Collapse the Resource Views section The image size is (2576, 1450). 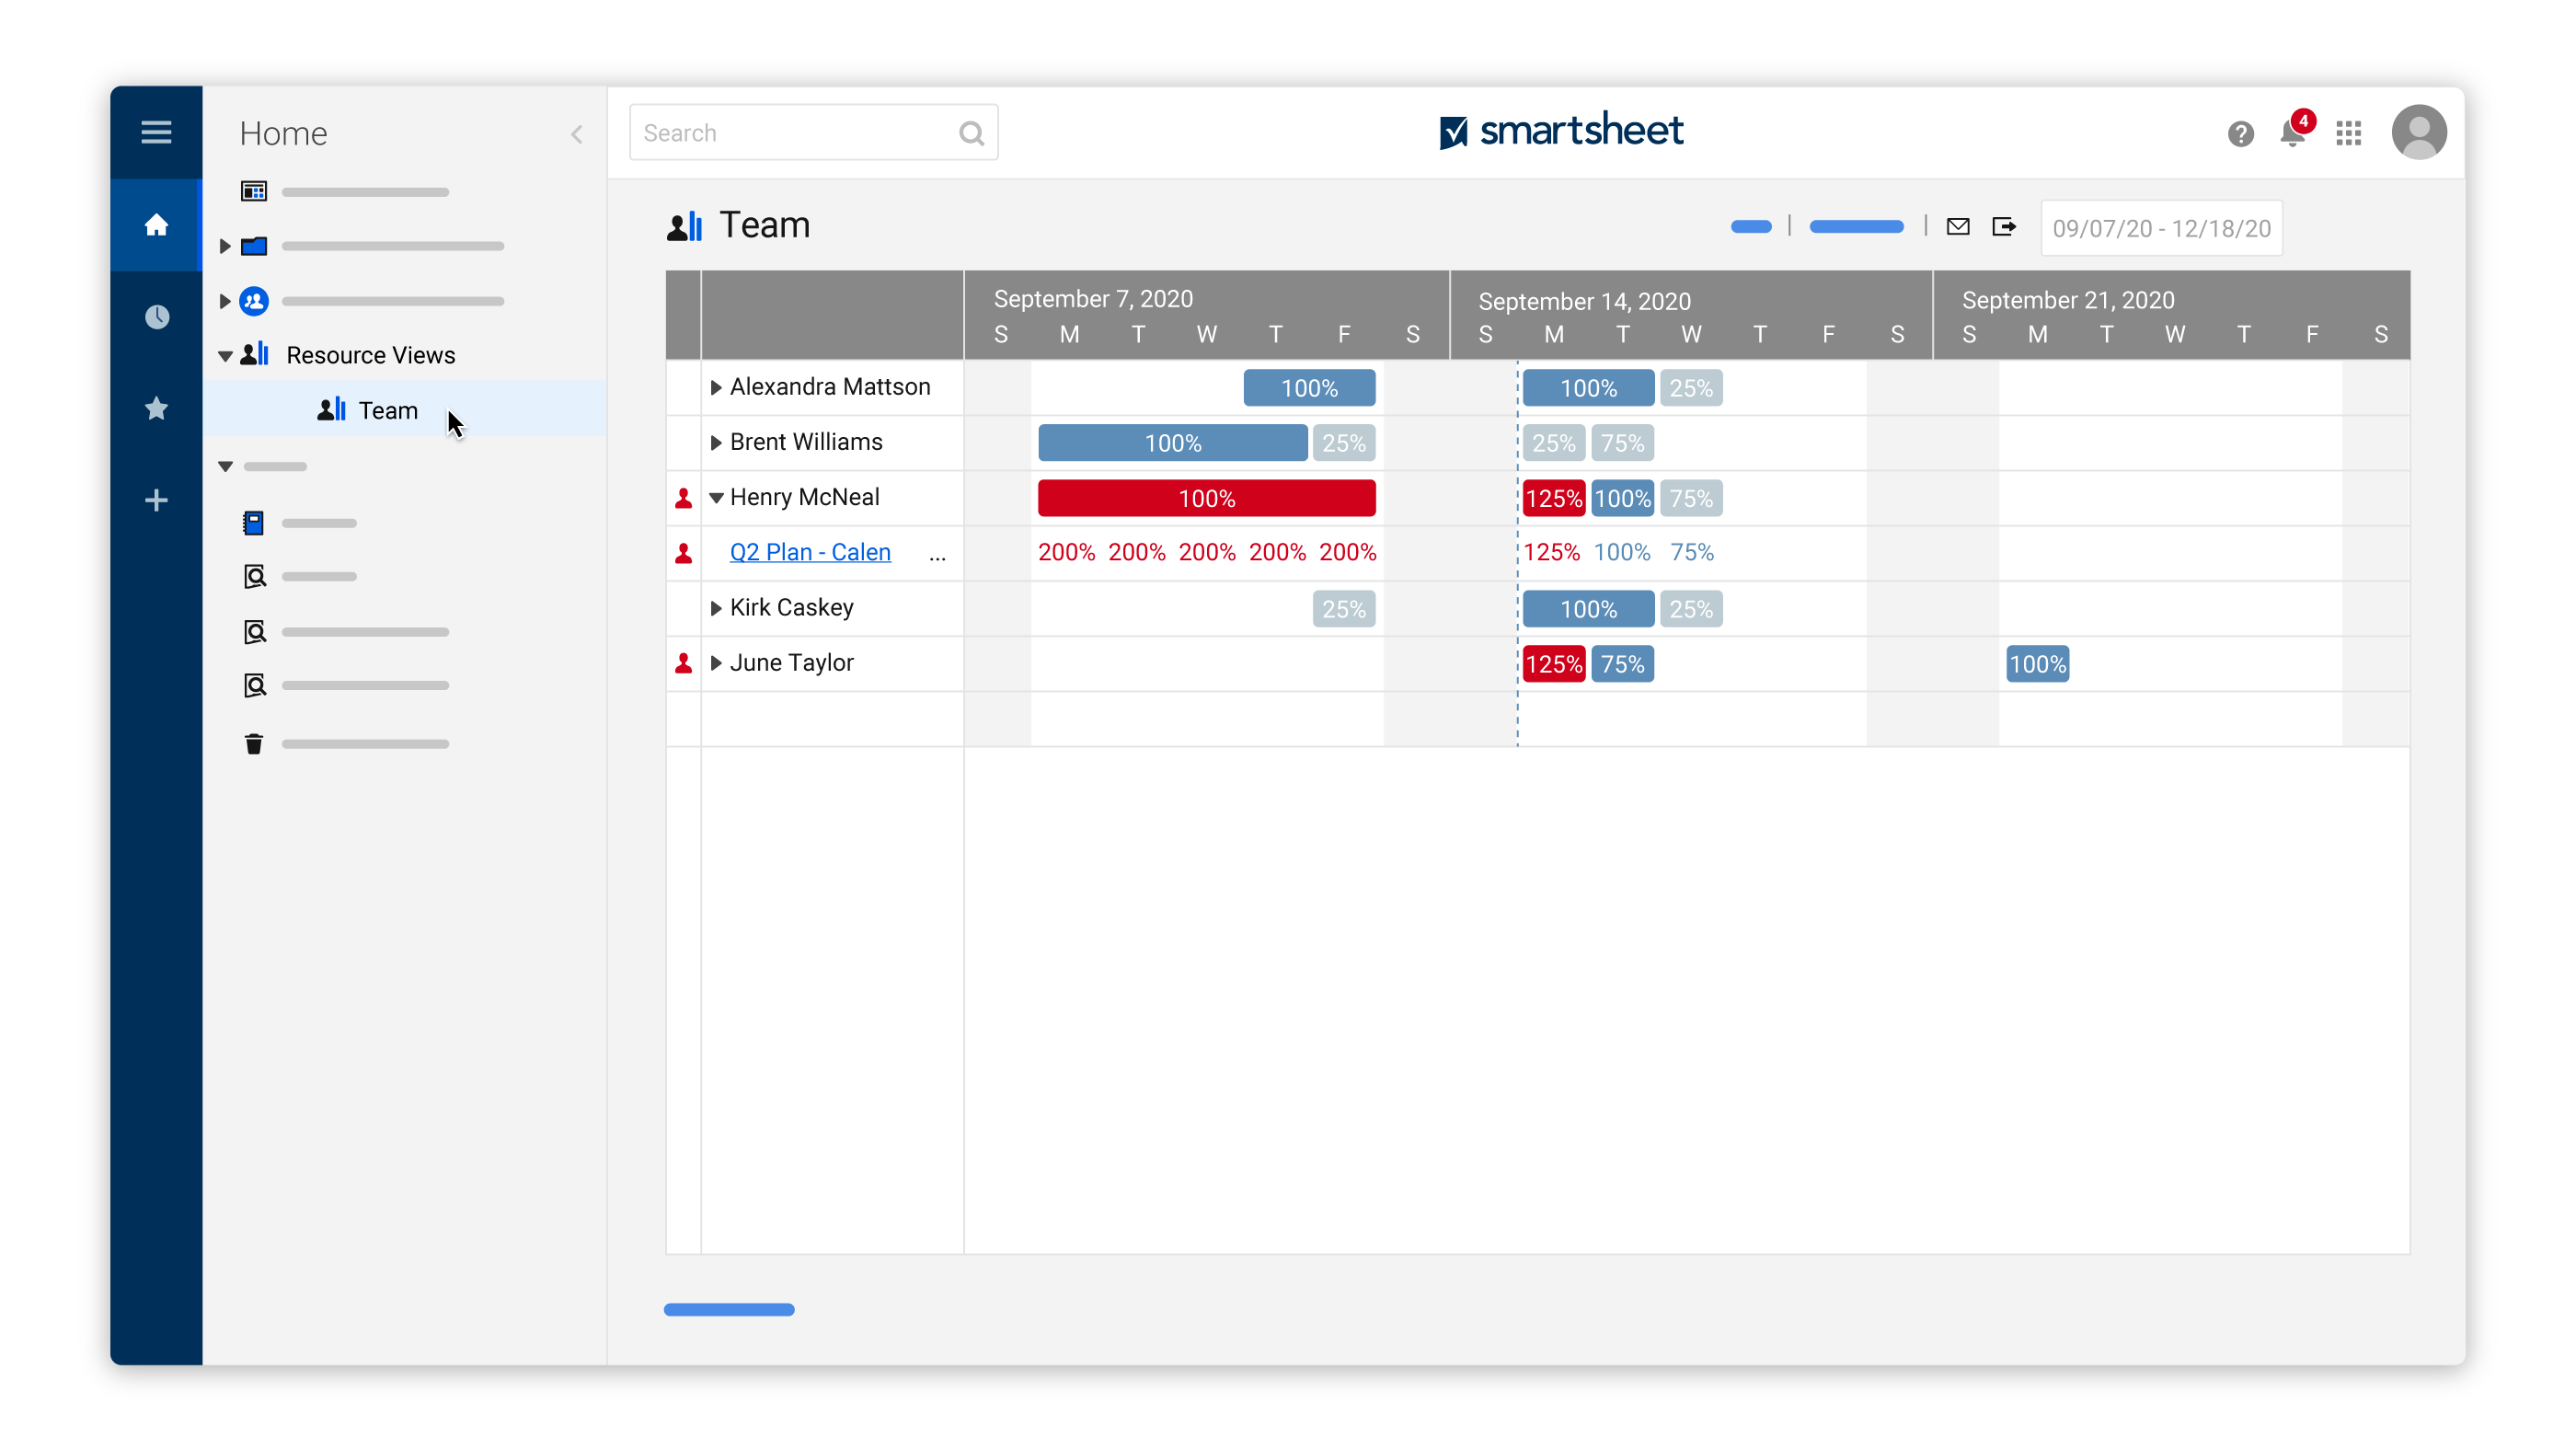pos(225,356)
